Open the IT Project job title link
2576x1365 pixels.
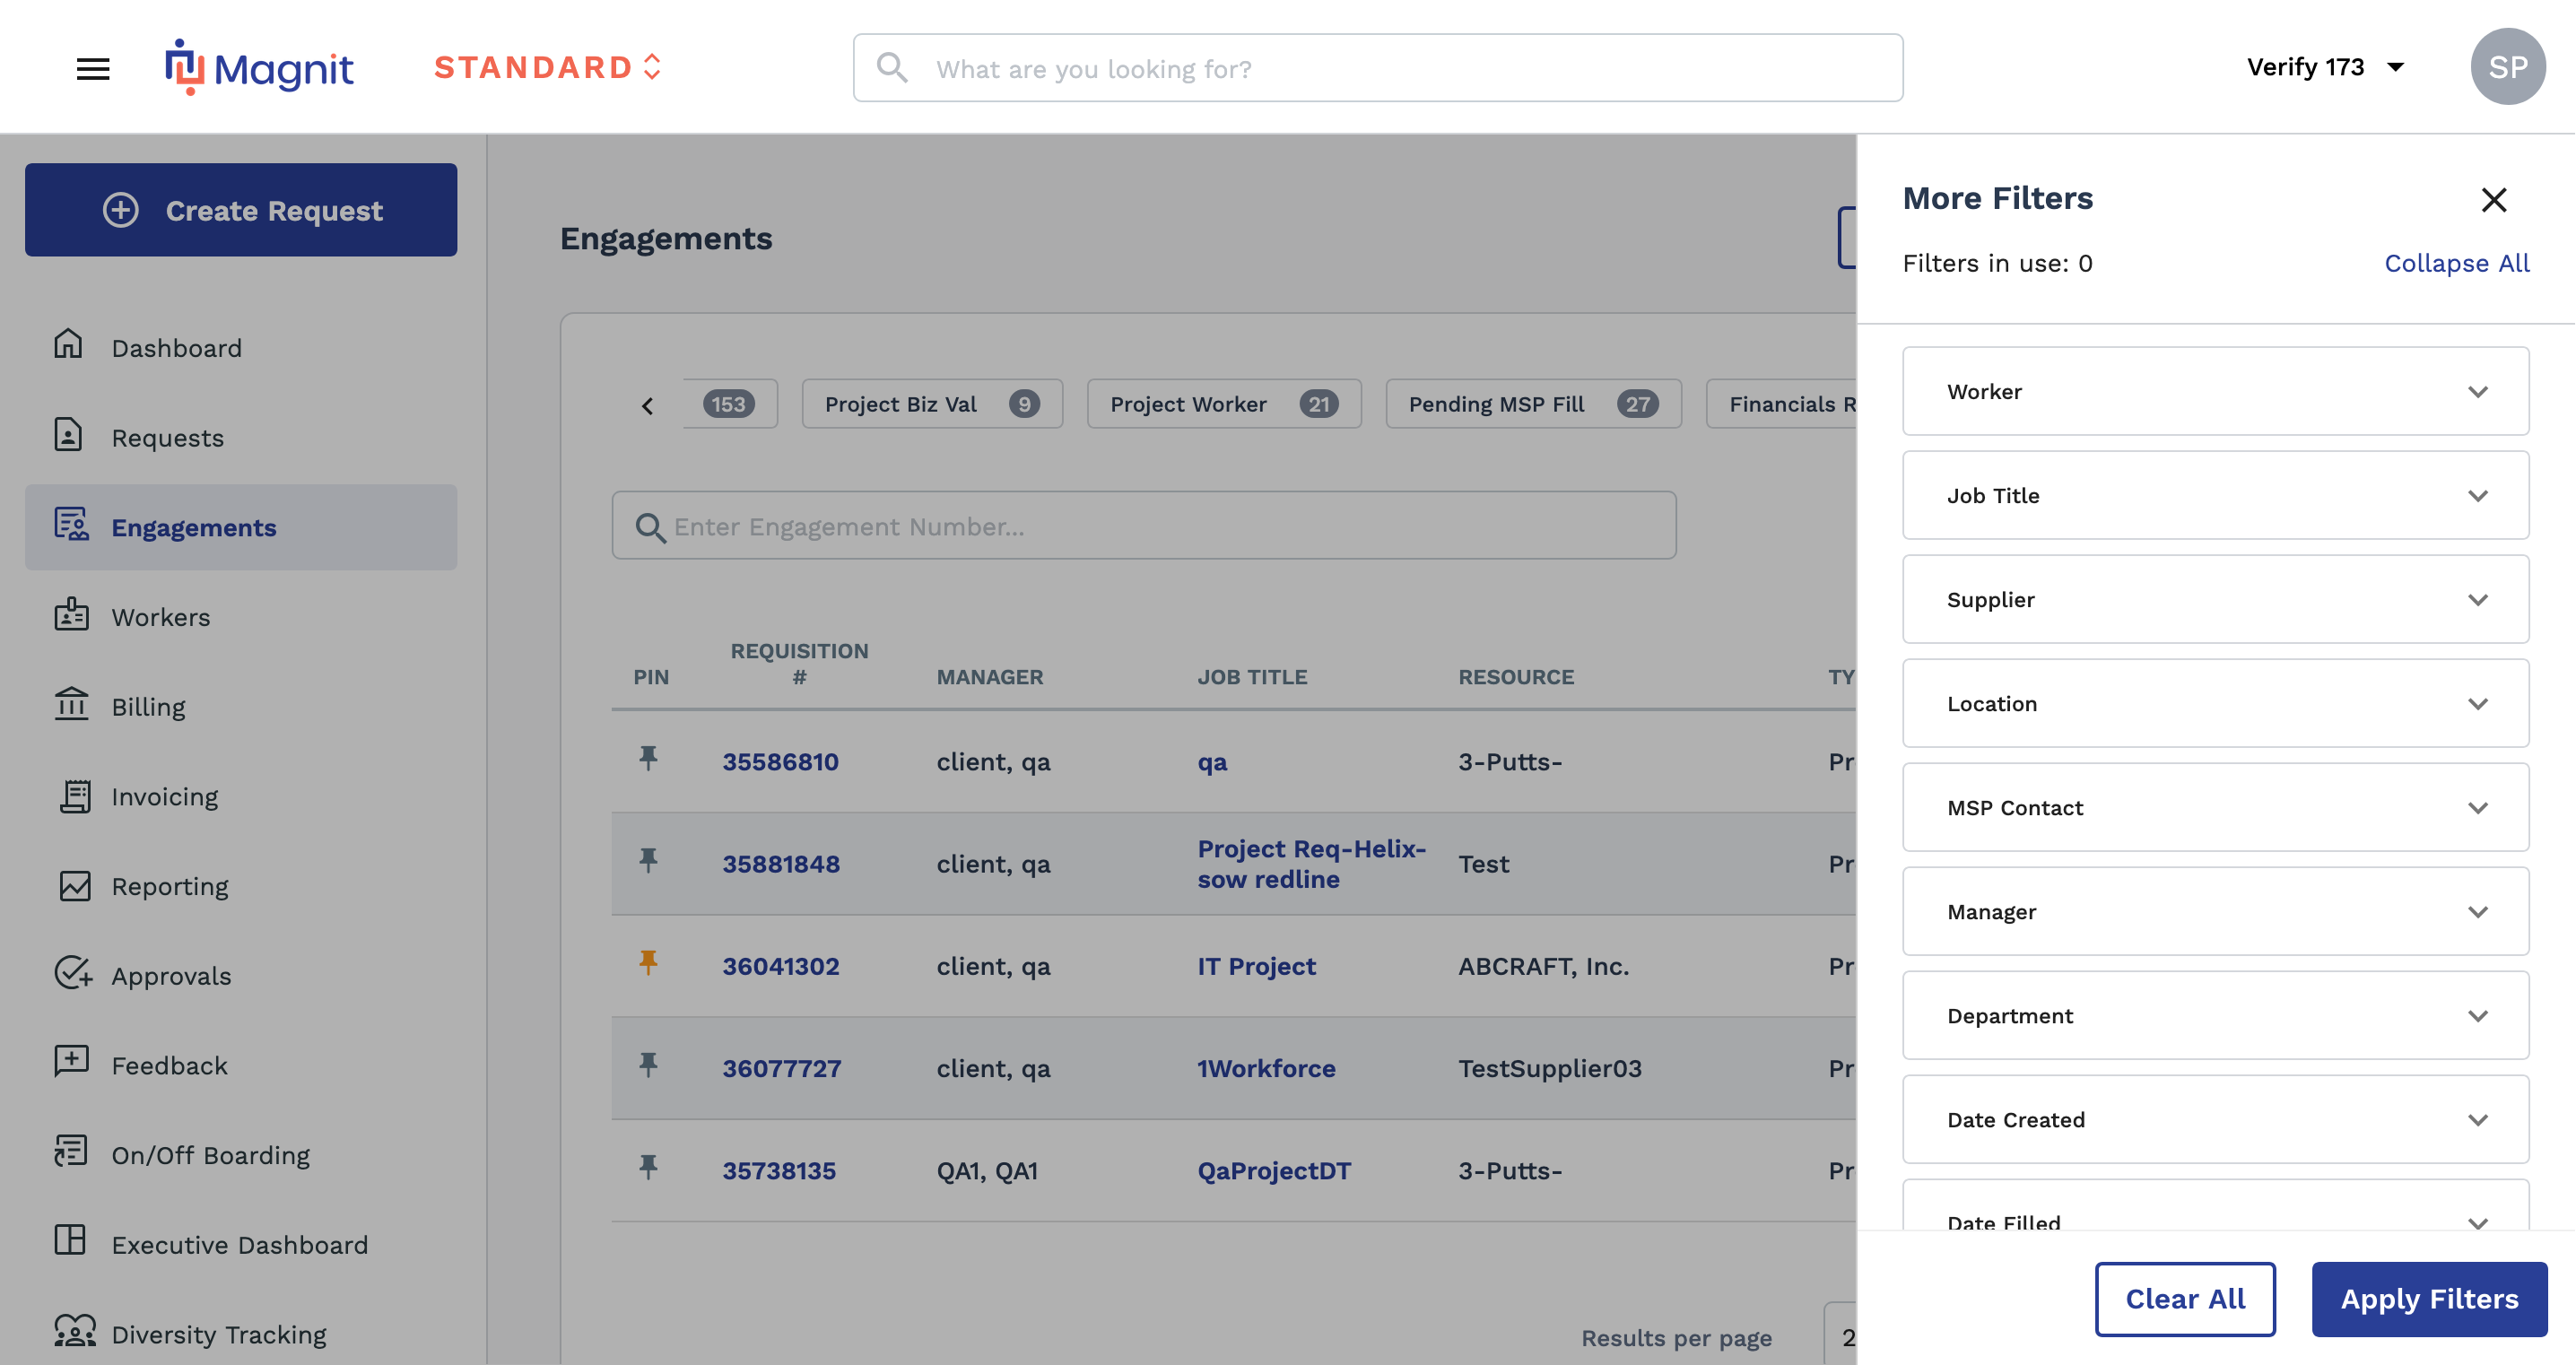(1256, 966)
